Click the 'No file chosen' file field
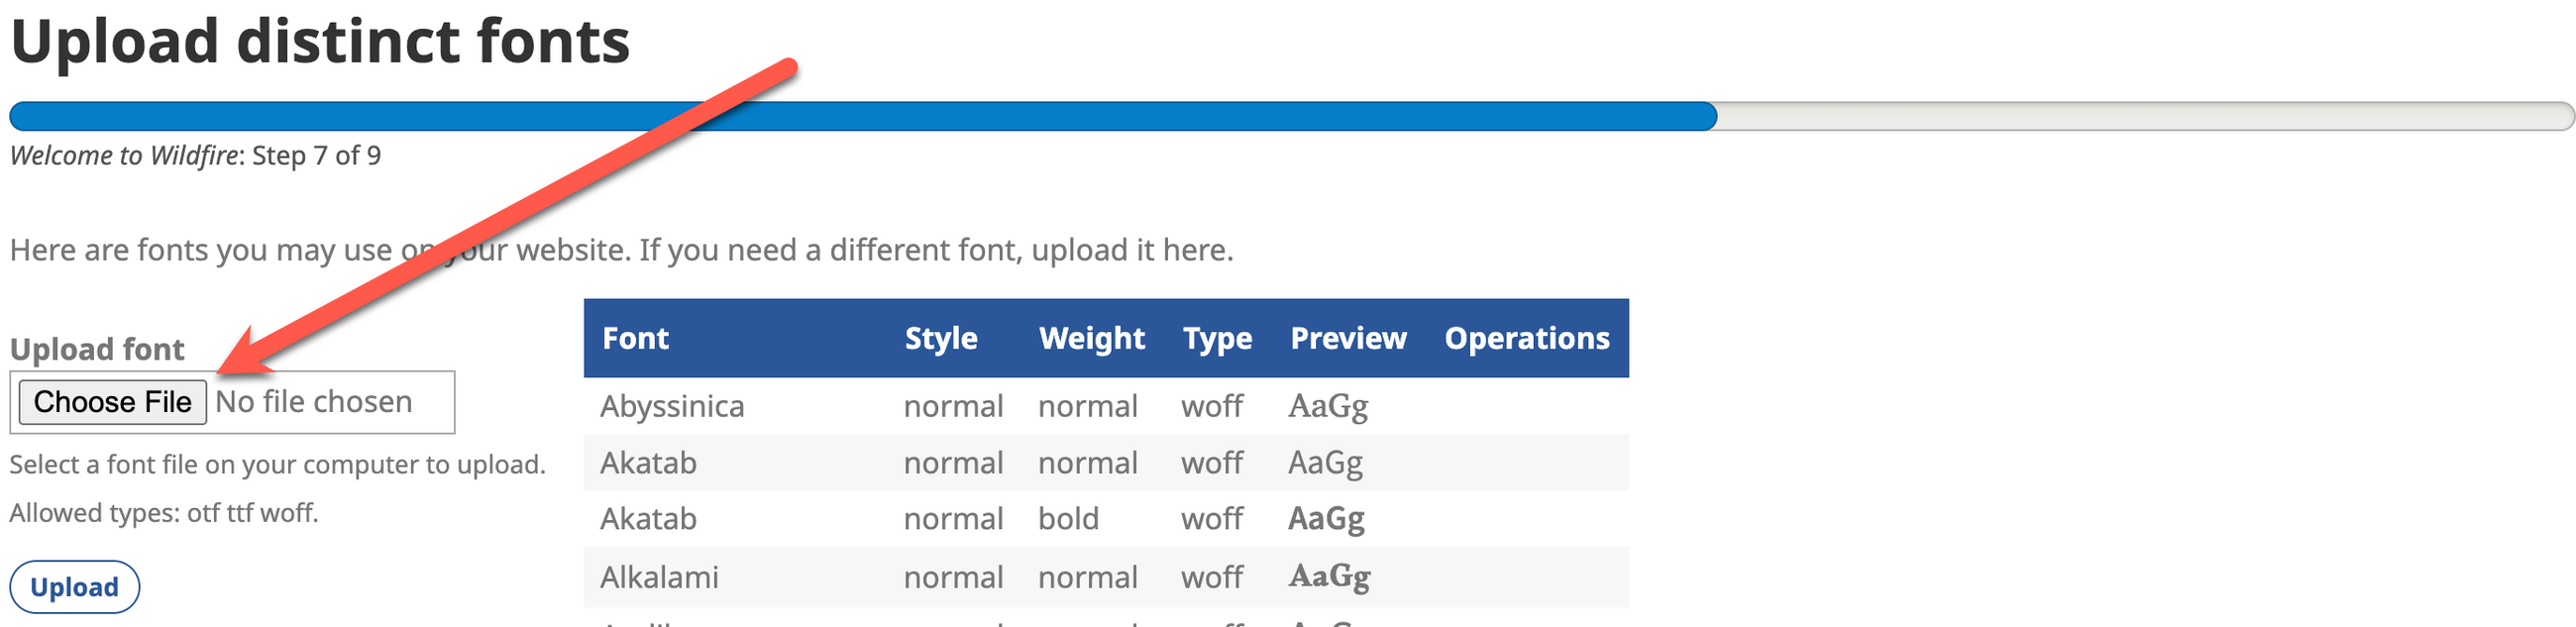 click(313, 402)
